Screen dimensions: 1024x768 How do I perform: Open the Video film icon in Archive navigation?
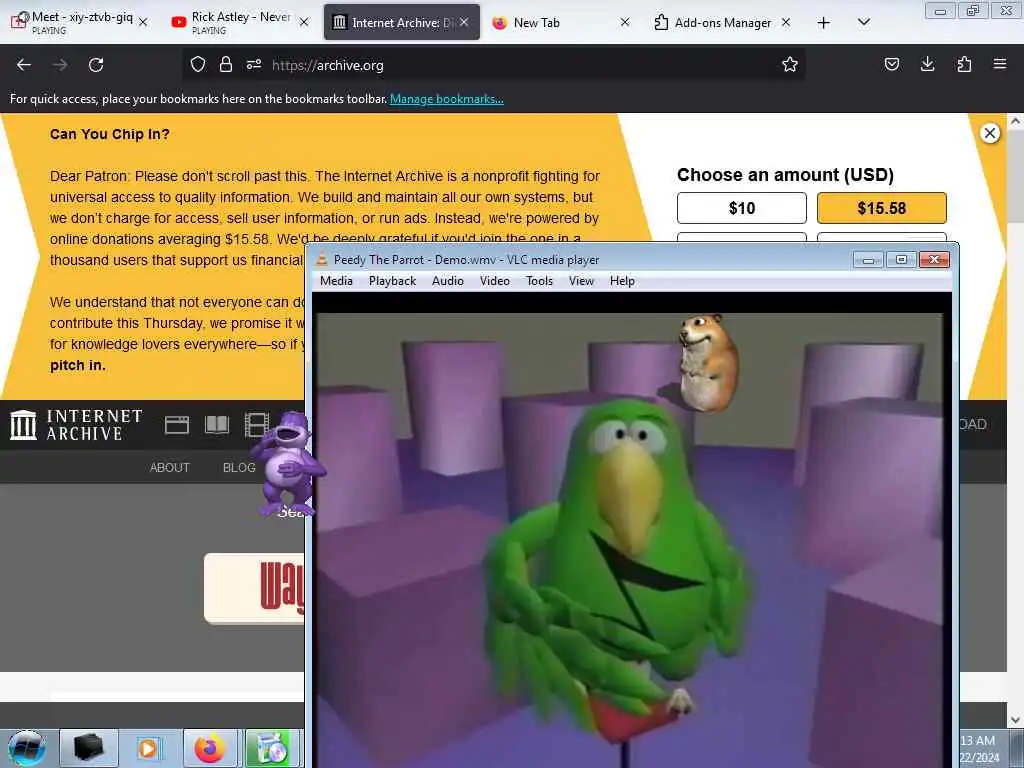257,425
